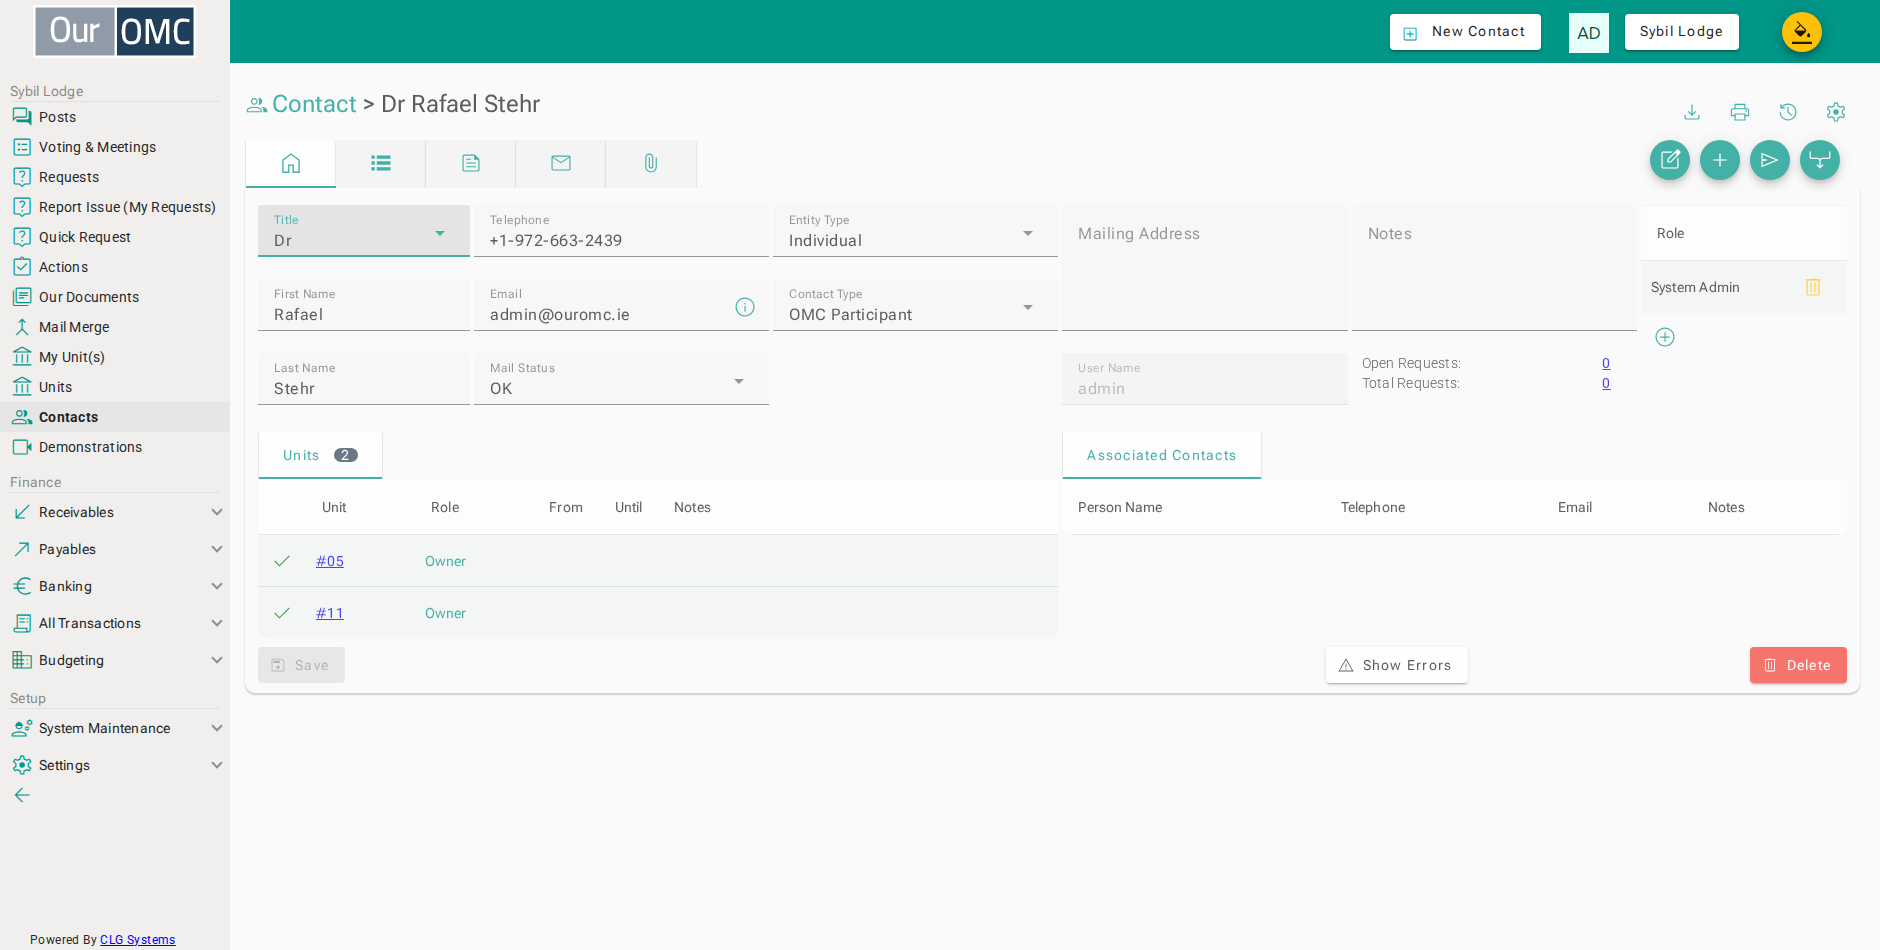Click the Total Requests count
This screenshot has height=950, width=1880.
[1606, 383]
